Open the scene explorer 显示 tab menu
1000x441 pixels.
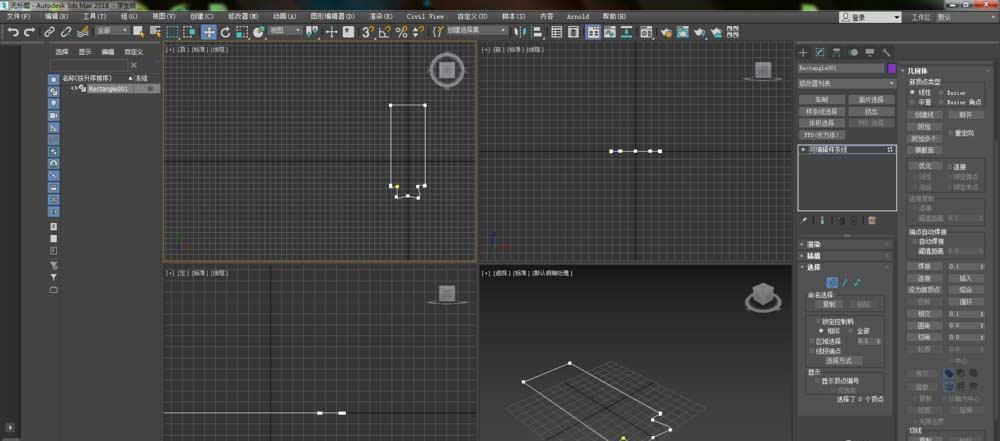[x=84, y=52]
